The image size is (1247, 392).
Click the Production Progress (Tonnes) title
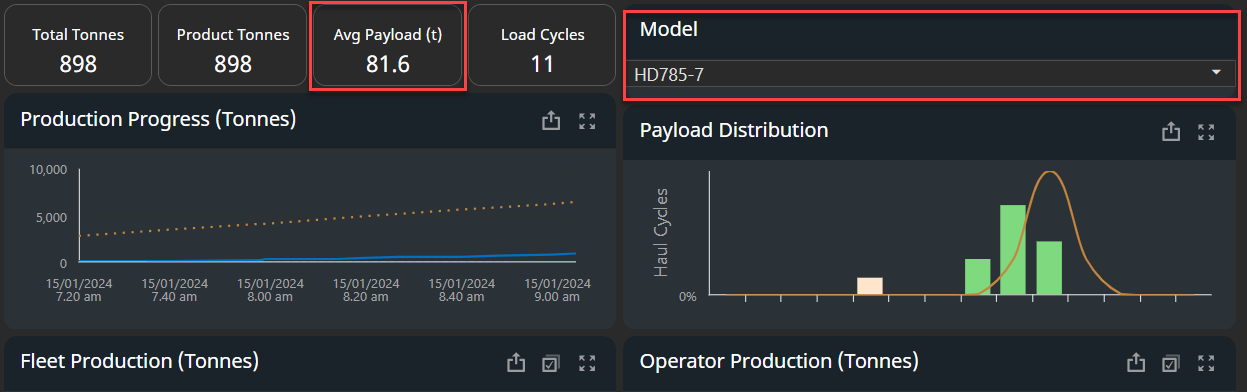pos(158,120)
